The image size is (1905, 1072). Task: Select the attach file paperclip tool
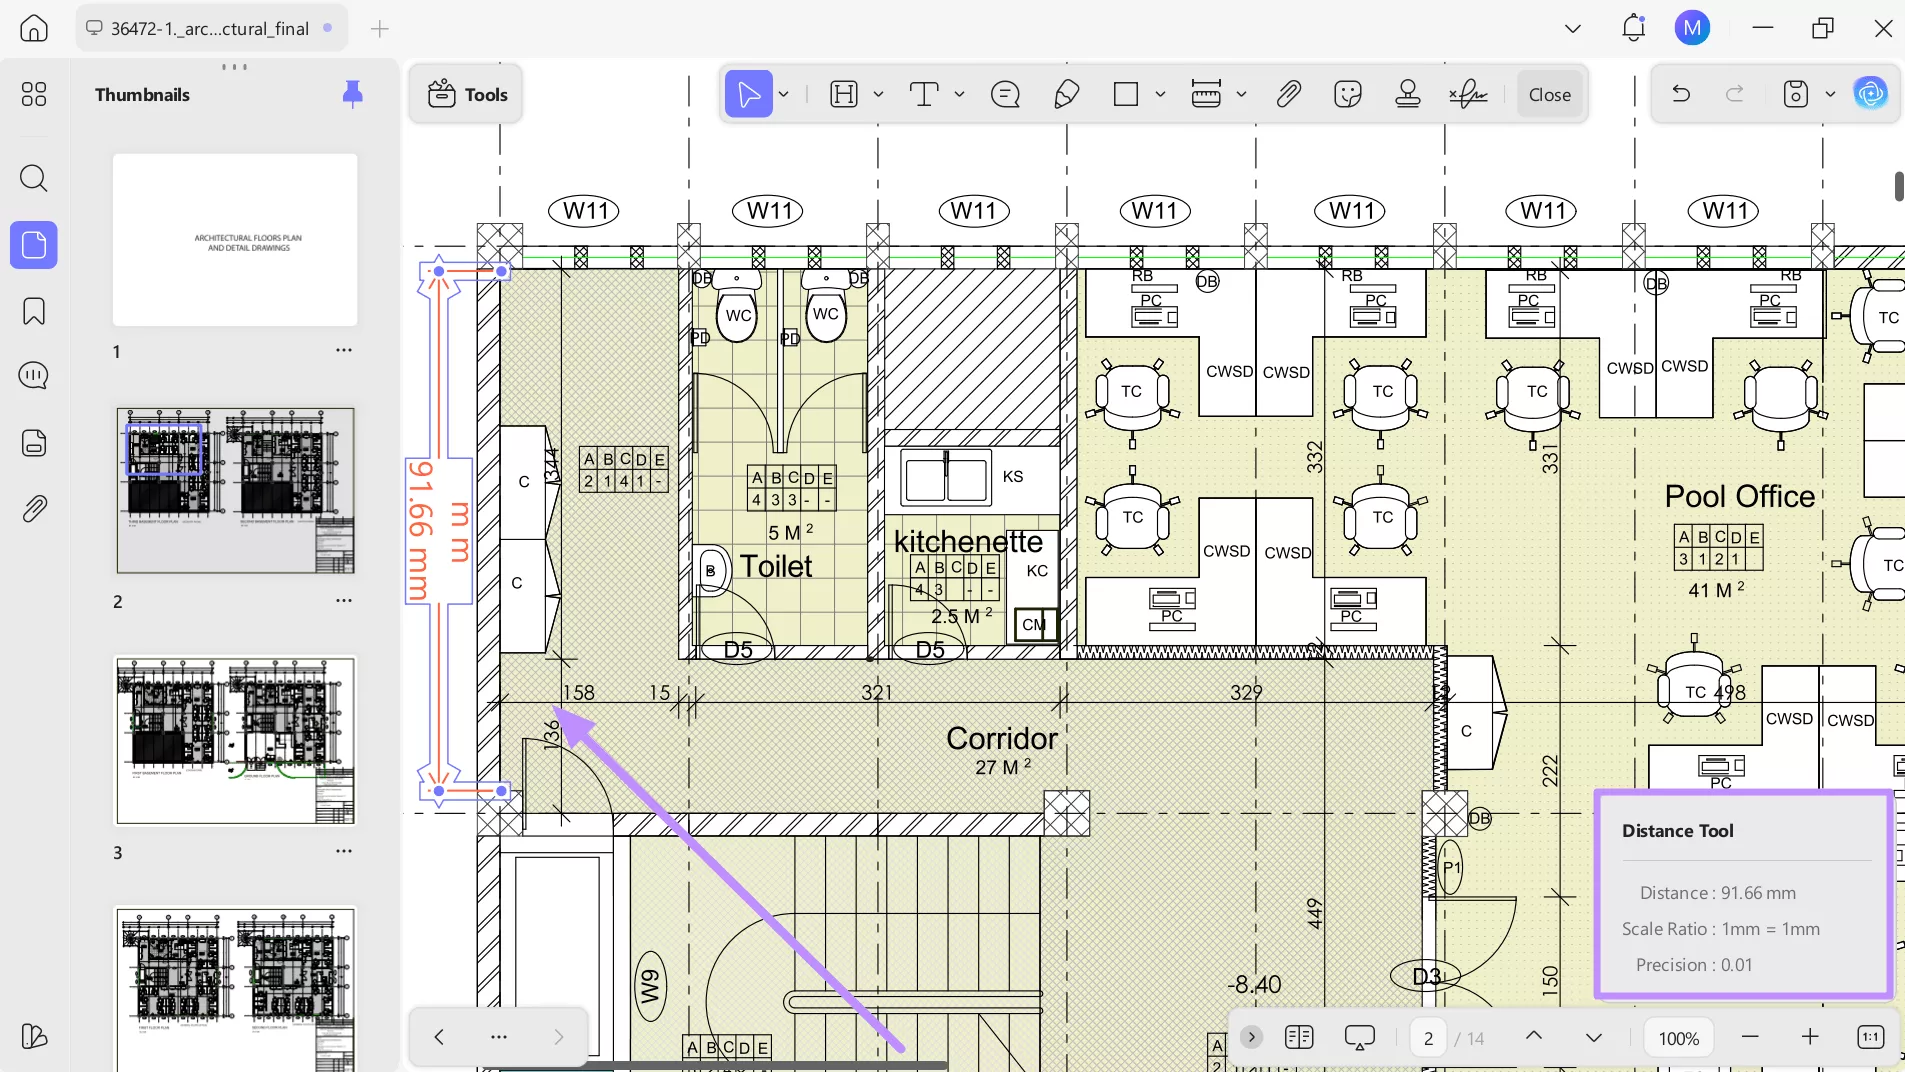[1289, 94]
